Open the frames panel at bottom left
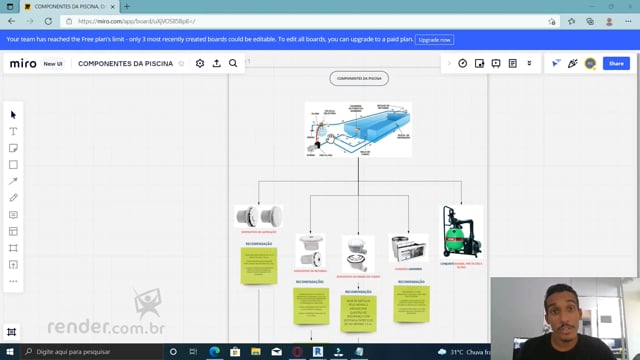The width and height of the screenshot is (640, 360). [x=11, y=332]
